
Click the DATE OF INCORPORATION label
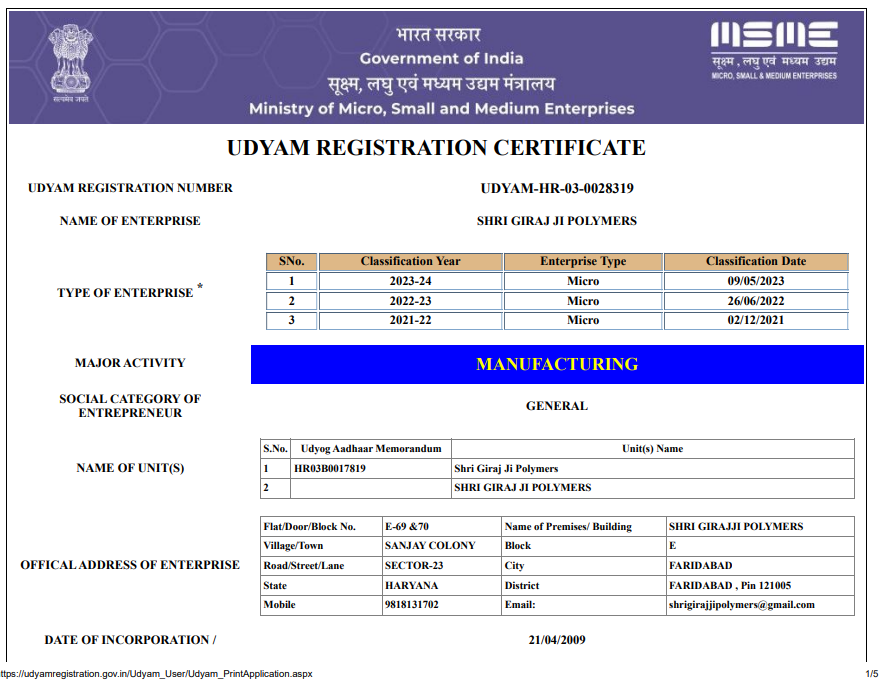[130, 640]
